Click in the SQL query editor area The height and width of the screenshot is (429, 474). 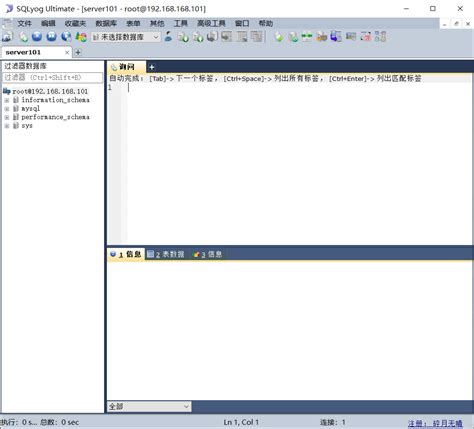tap(299, 163)
